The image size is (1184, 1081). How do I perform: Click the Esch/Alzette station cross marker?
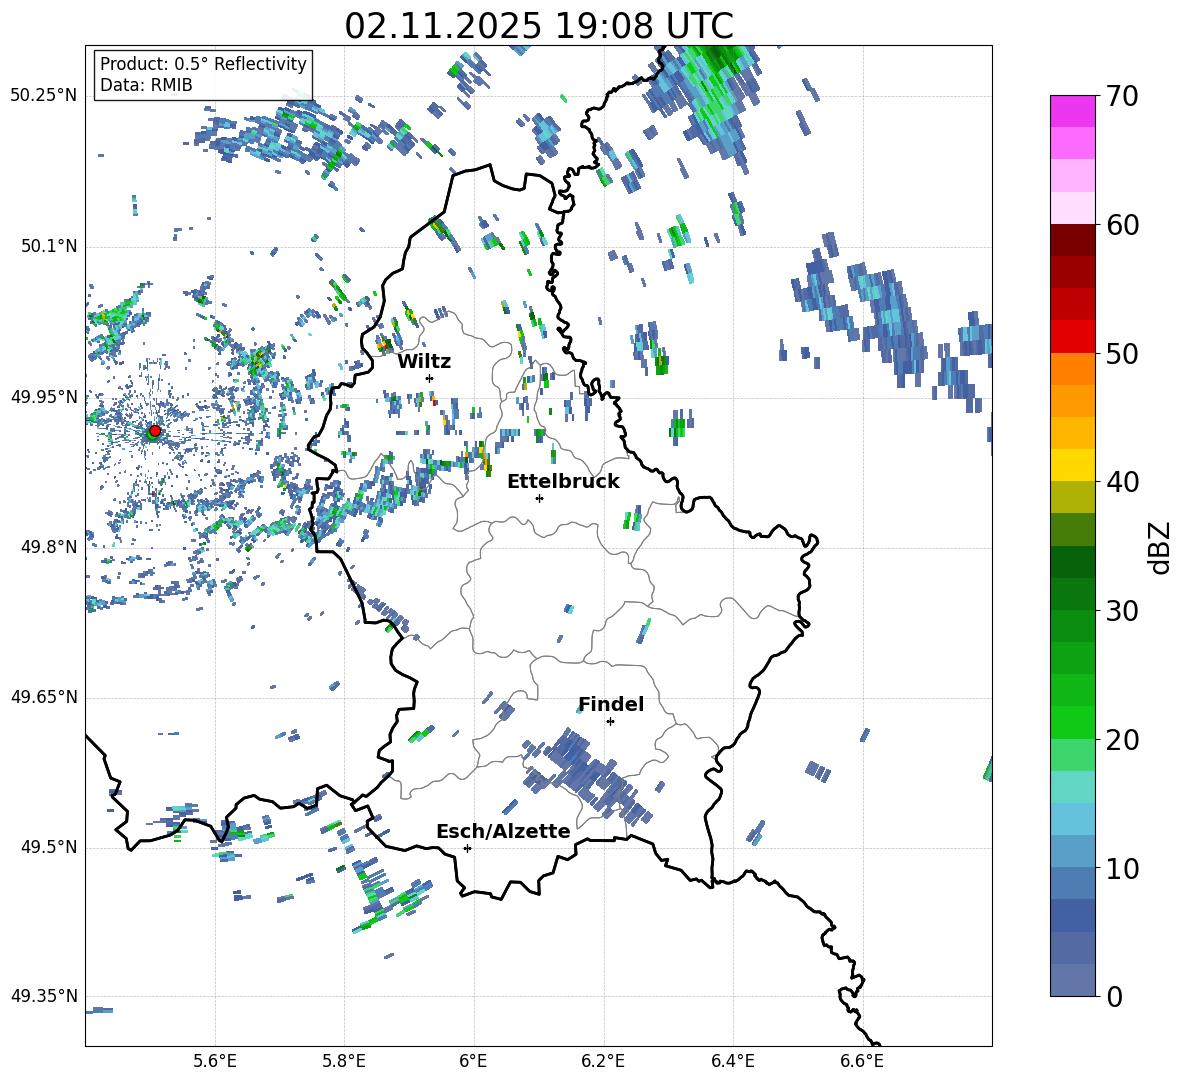click(467, 848)
